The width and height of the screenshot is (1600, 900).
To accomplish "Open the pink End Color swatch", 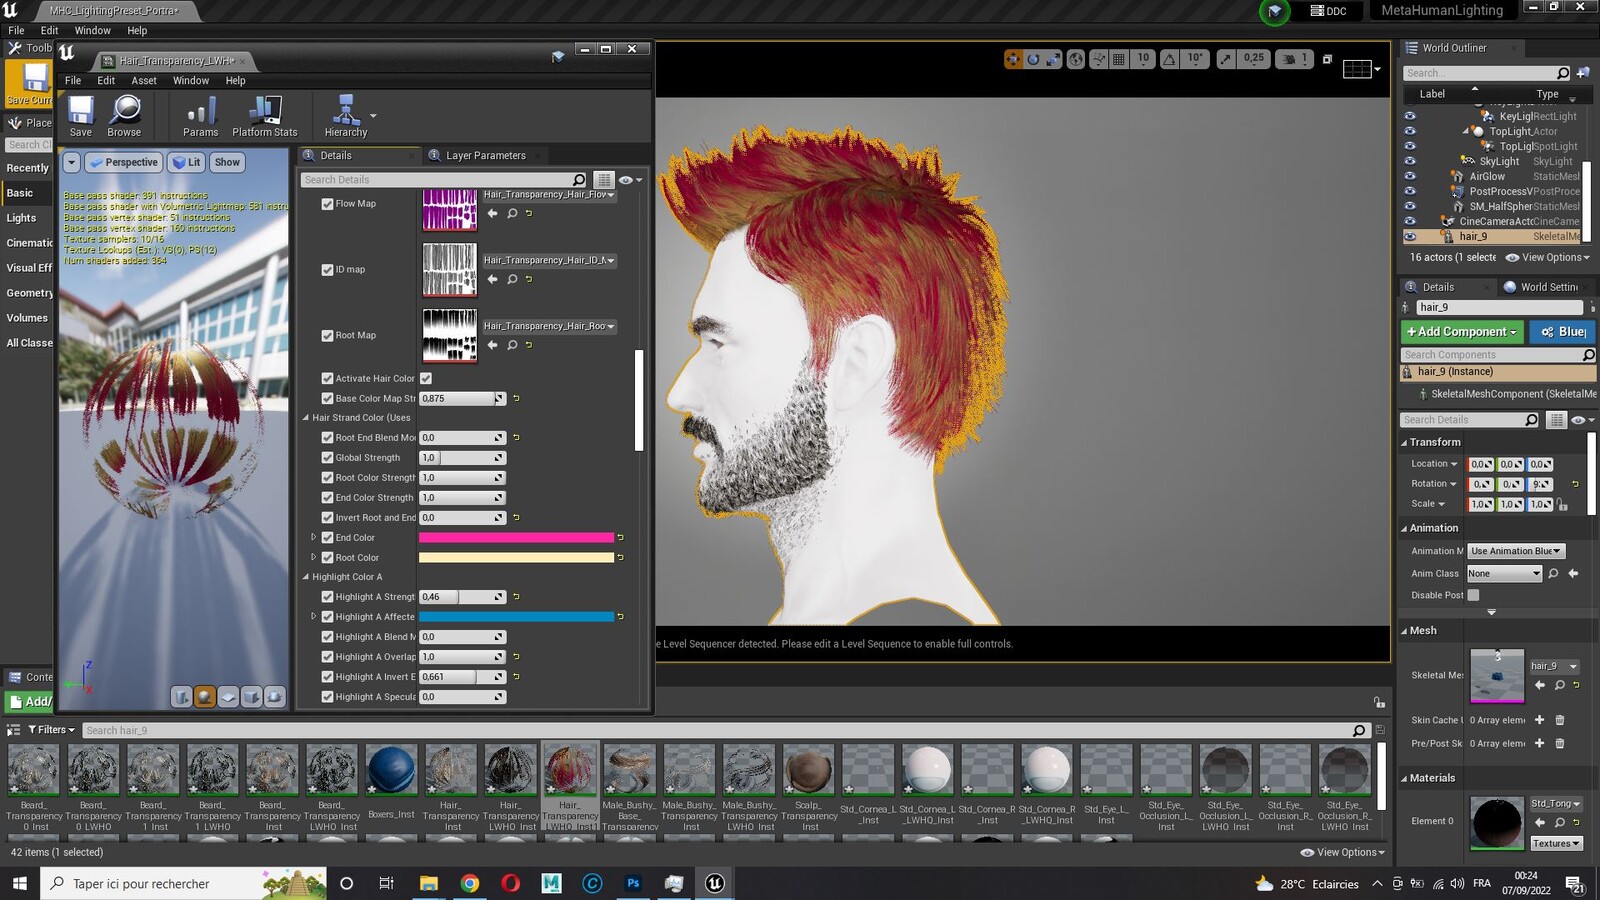I will pos(516,538).
